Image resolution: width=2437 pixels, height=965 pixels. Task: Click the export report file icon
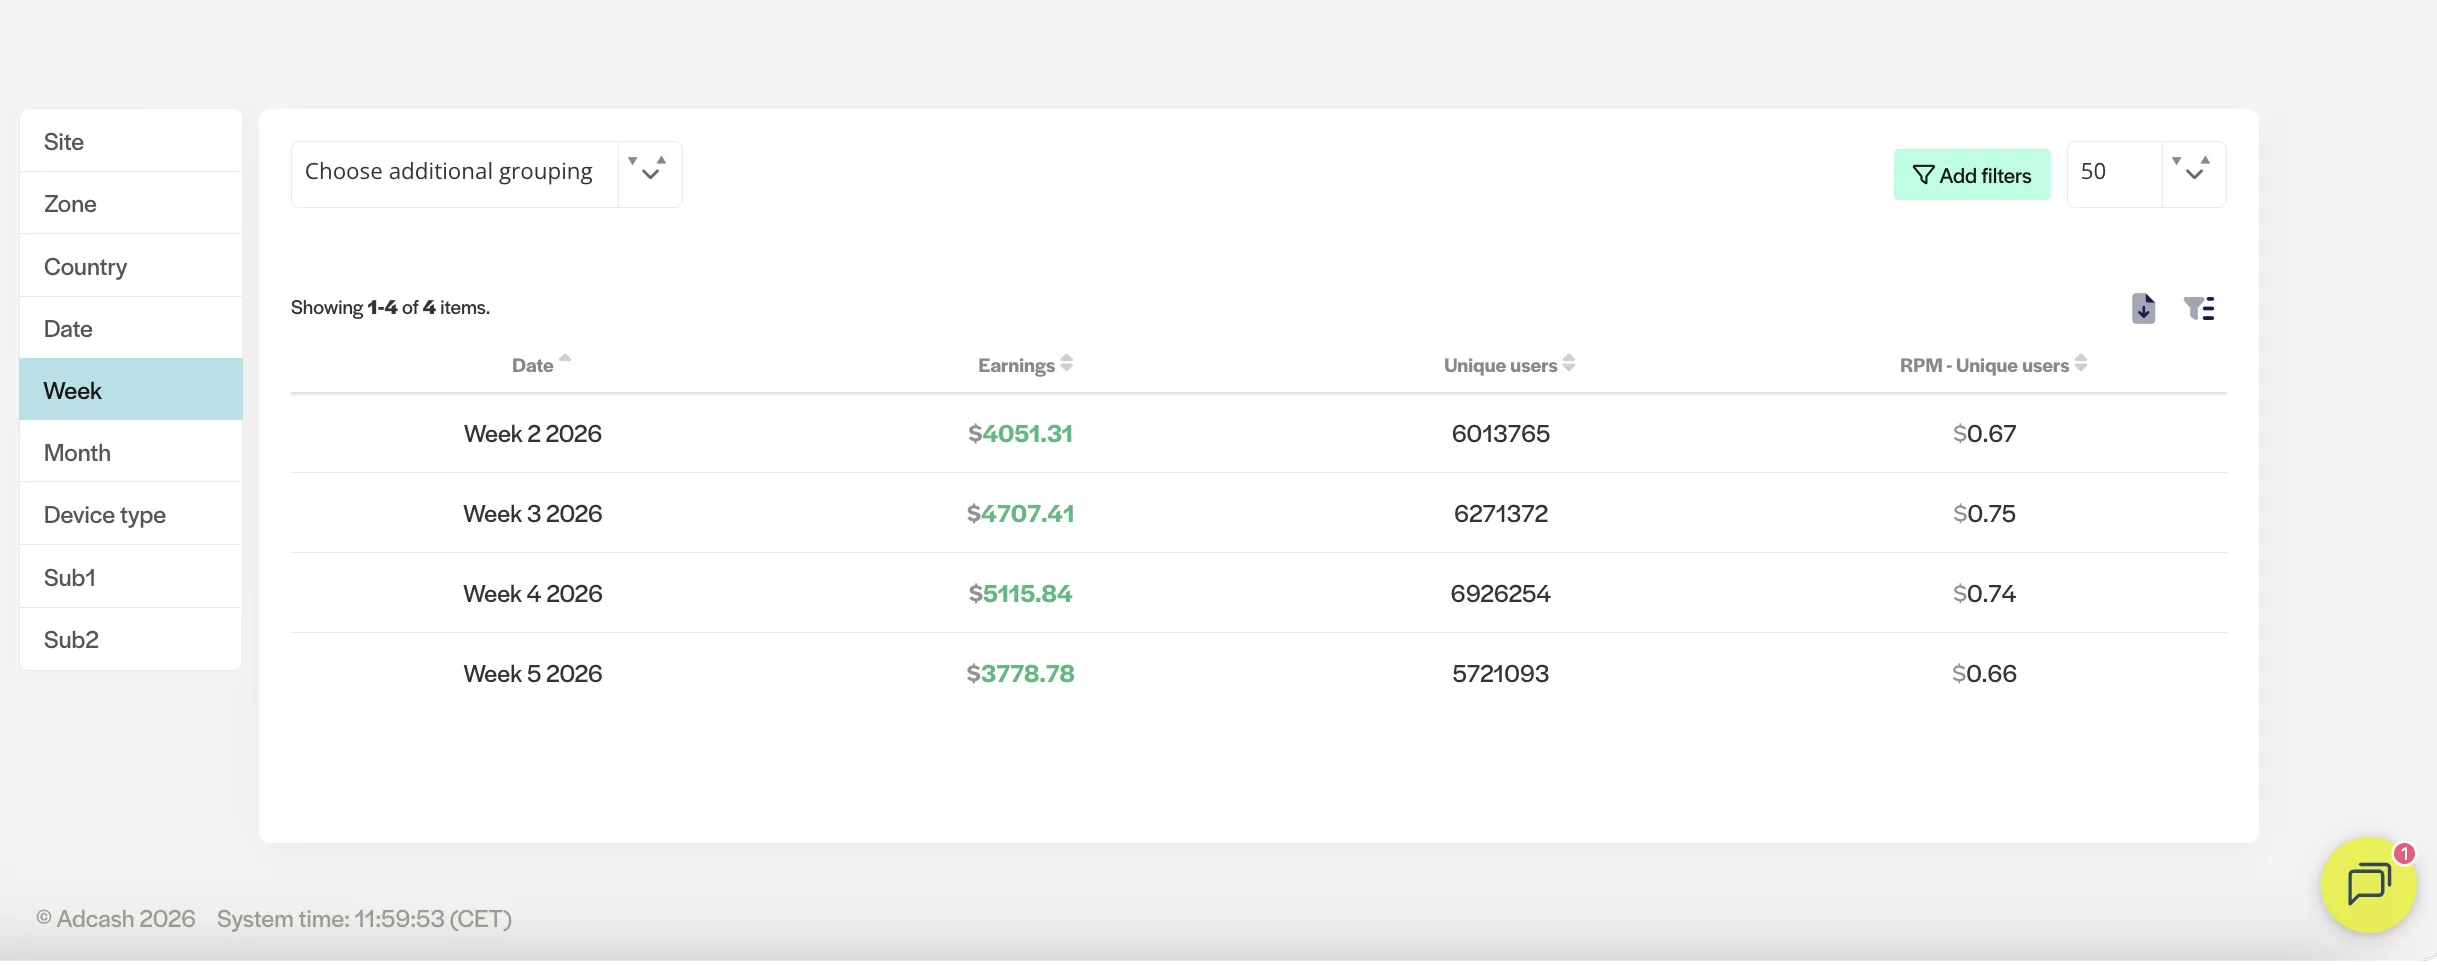[x=2143, y=308]
